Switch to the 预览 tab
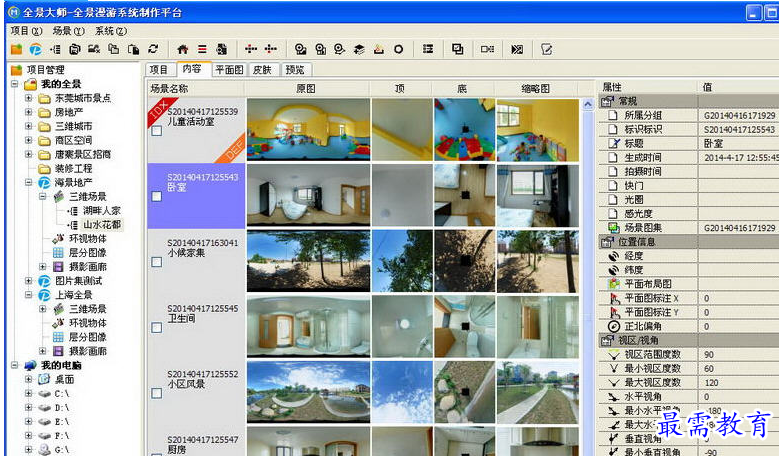 point(295,70)
